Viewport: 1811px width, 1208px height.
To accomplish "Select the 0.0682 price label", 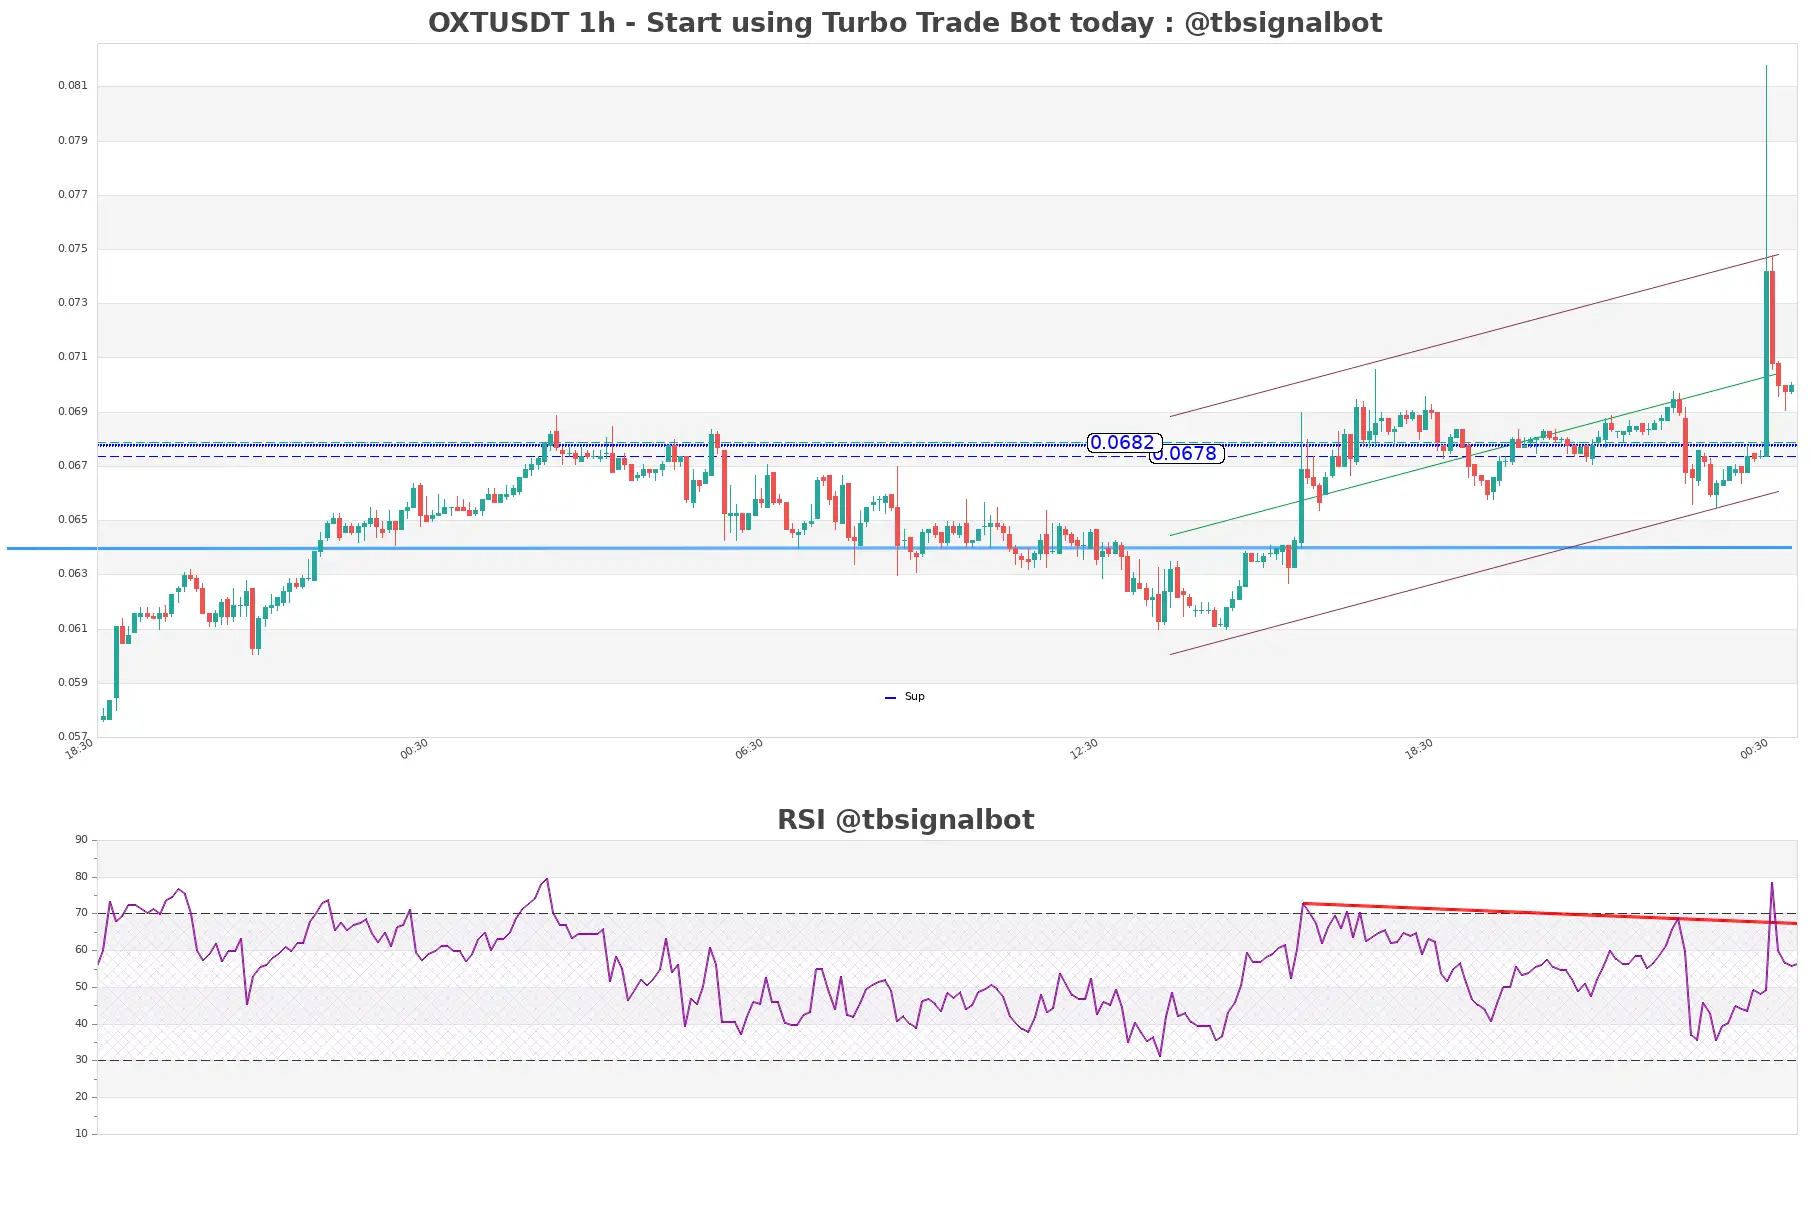I will (1123, 443).
